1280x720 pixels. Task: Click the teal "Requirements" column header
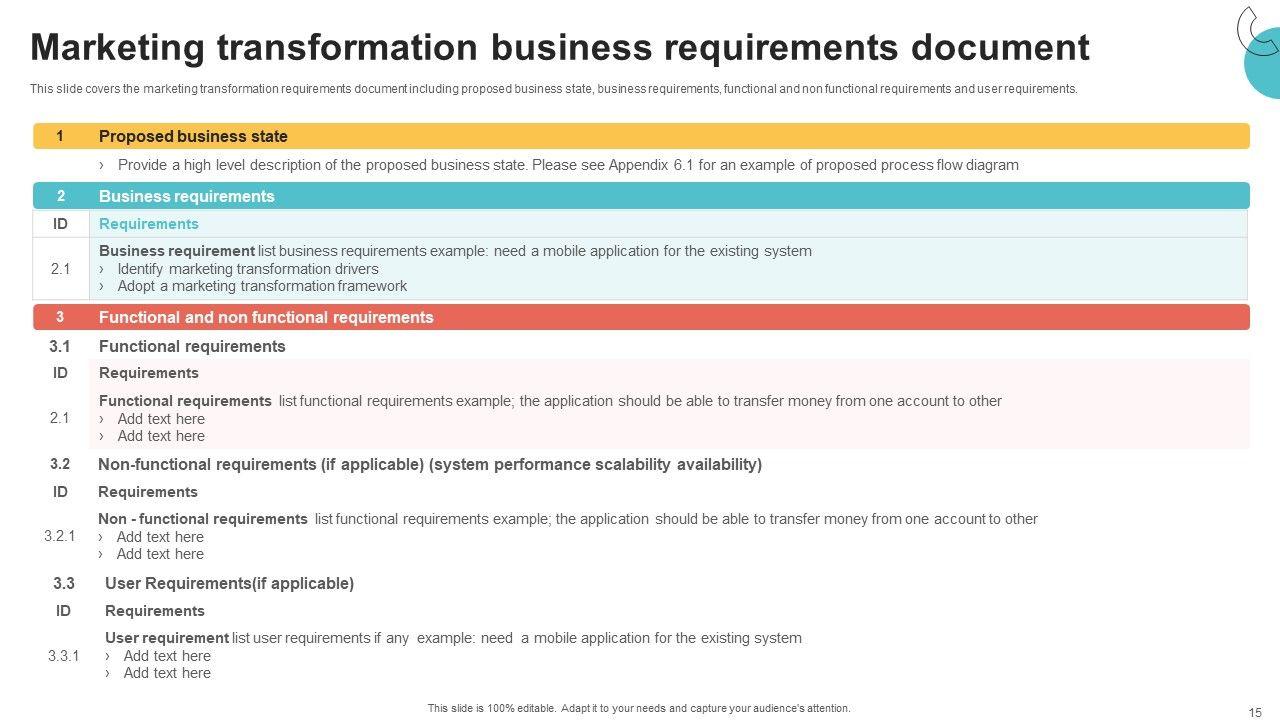point(149,224)
